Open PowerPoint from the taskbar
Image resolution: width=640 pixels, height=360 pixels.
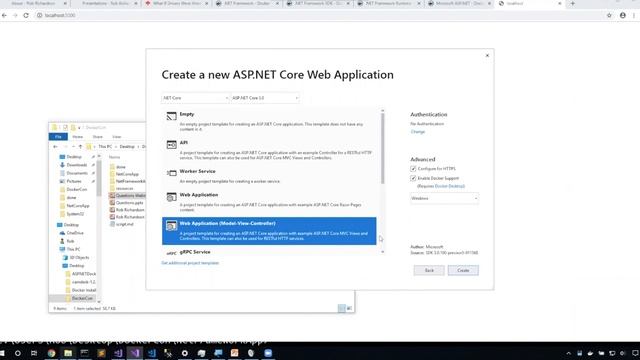pyautogui.click(x=235, y=353)
